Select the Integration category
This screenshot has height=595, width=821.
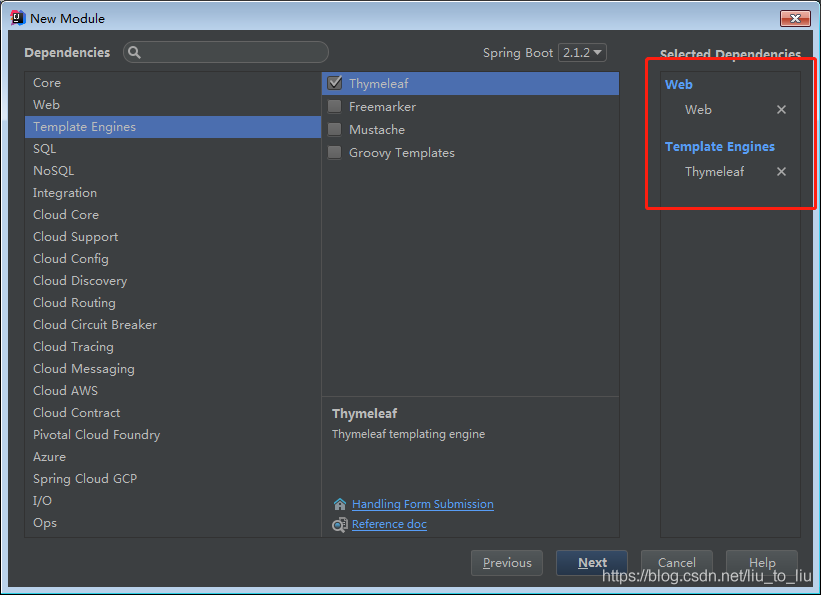coord(173,193)
